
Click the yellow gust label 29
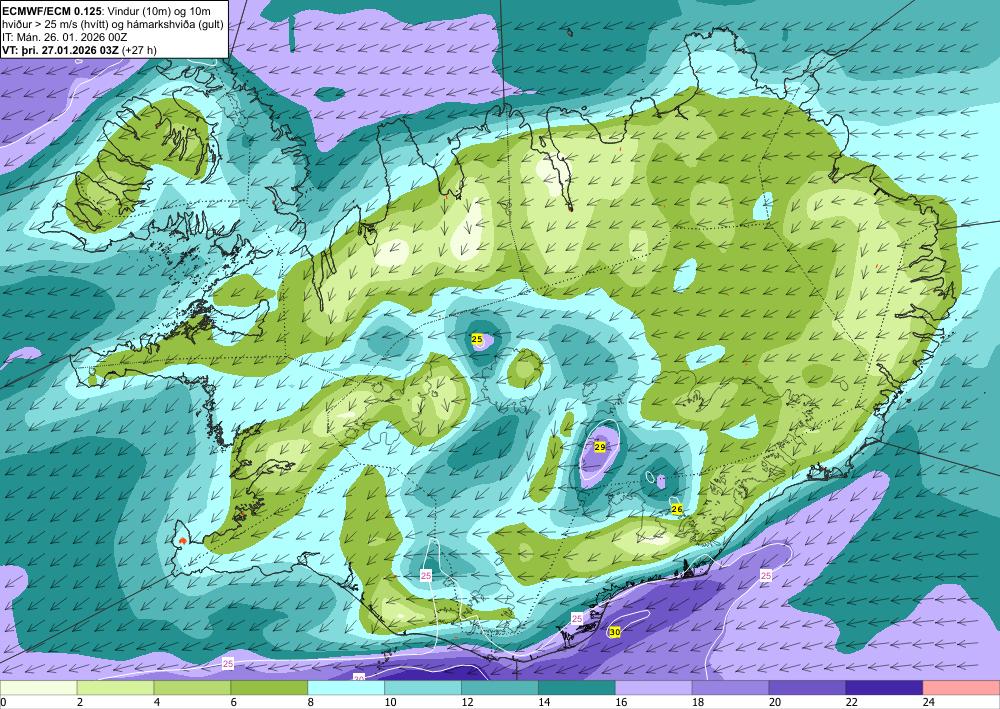[x=599, y=447]
